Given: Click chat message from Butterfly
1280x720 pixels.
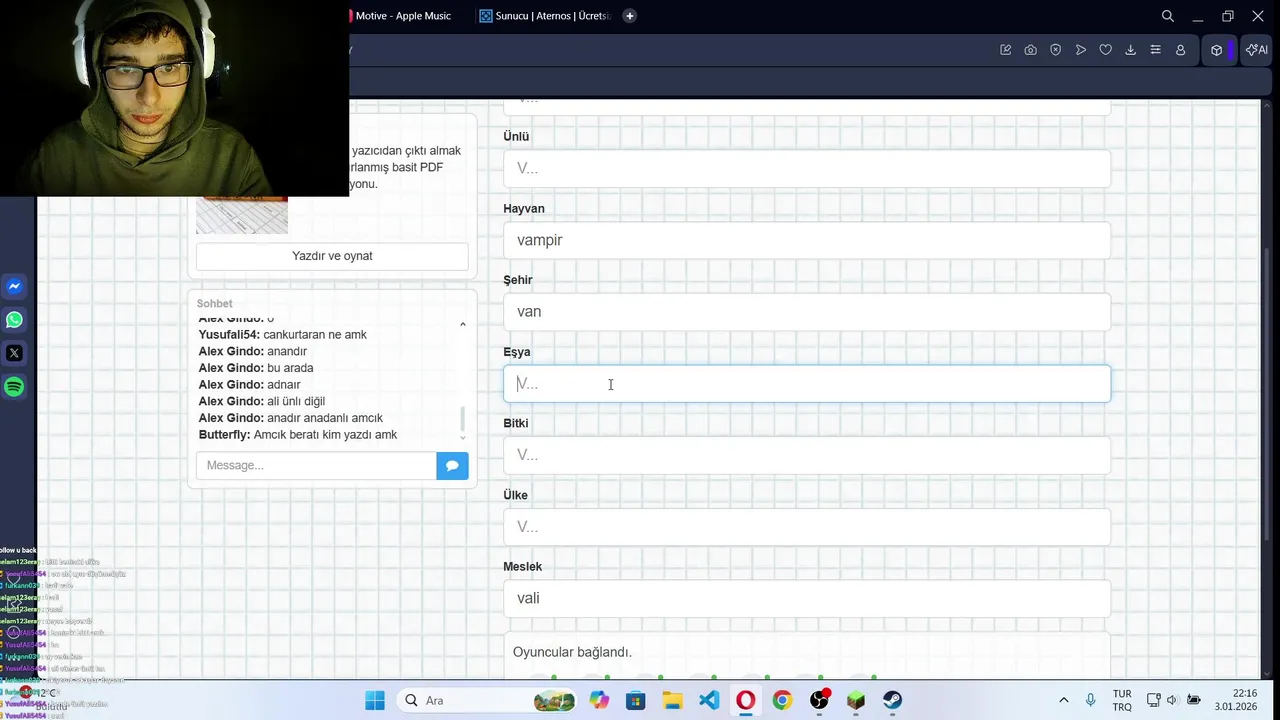Looking at the screenshot, I should 298,435.
